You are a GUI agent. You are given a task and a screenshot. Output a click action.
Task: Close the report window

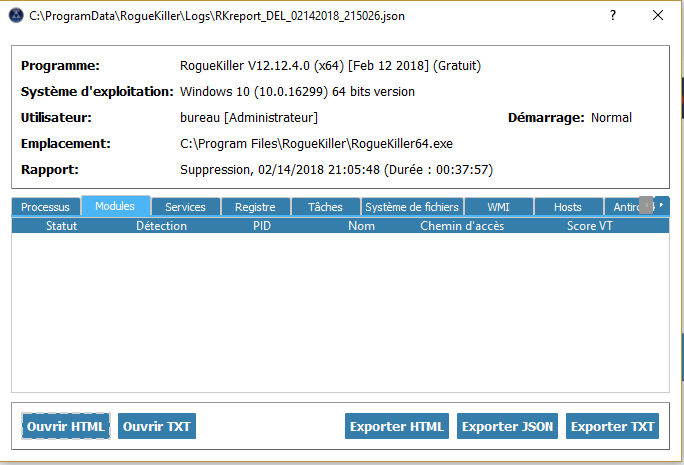(x=658, y=15)
